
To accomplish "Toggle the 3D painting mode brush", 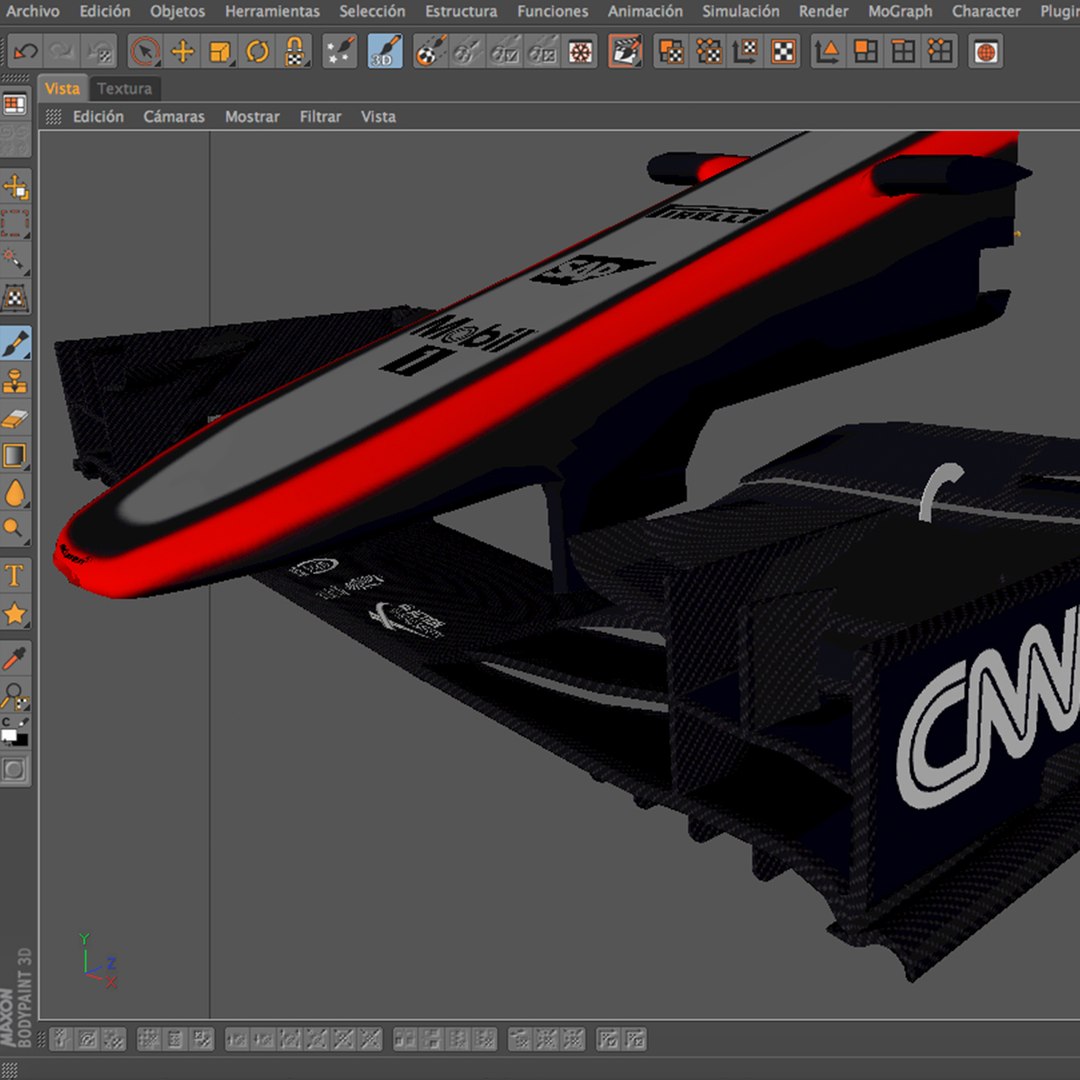I will click(385, 52).
